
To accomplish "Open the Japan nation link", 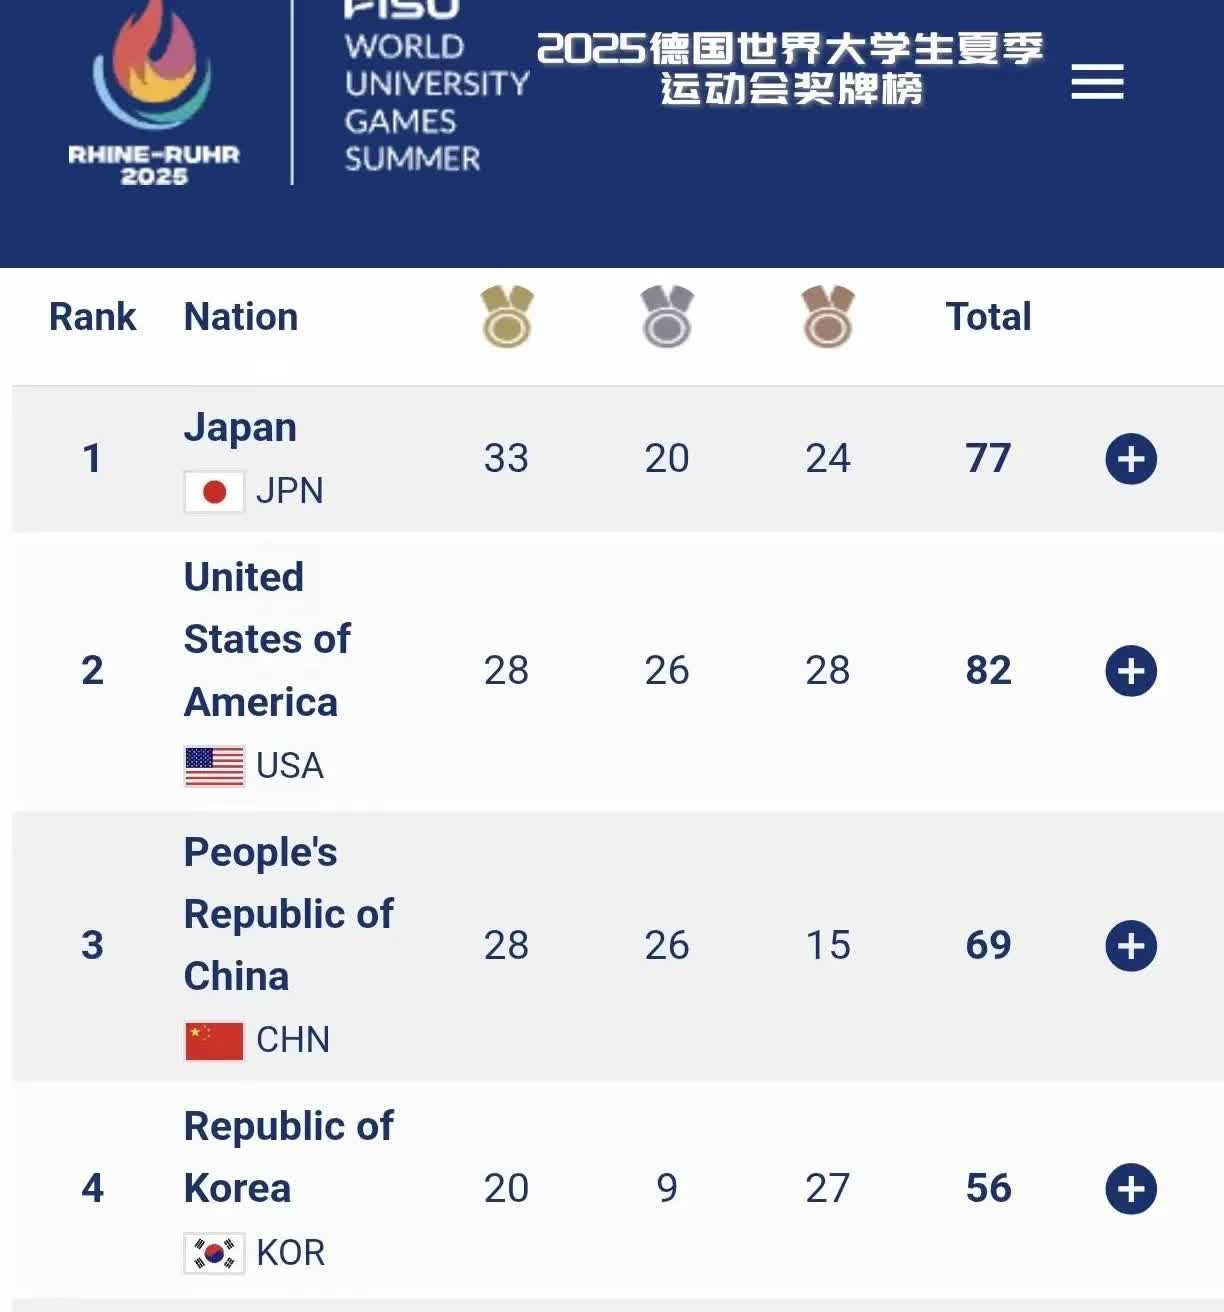I will click(x=240, y=428).
